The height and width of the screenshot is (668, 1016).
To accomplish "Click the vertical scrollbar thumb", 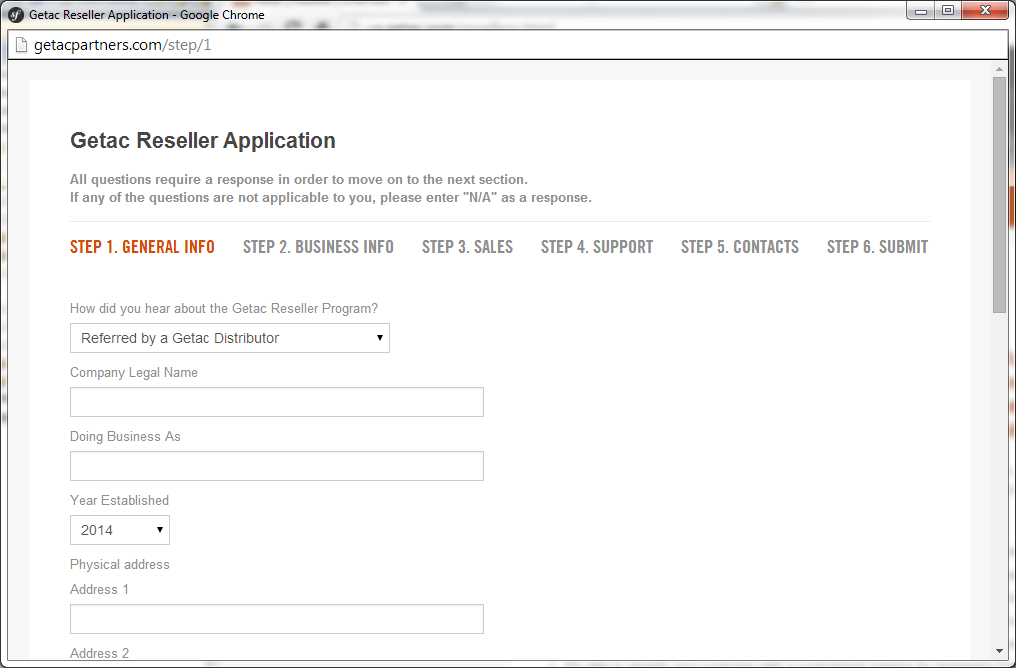I will [x=999, y=194].
